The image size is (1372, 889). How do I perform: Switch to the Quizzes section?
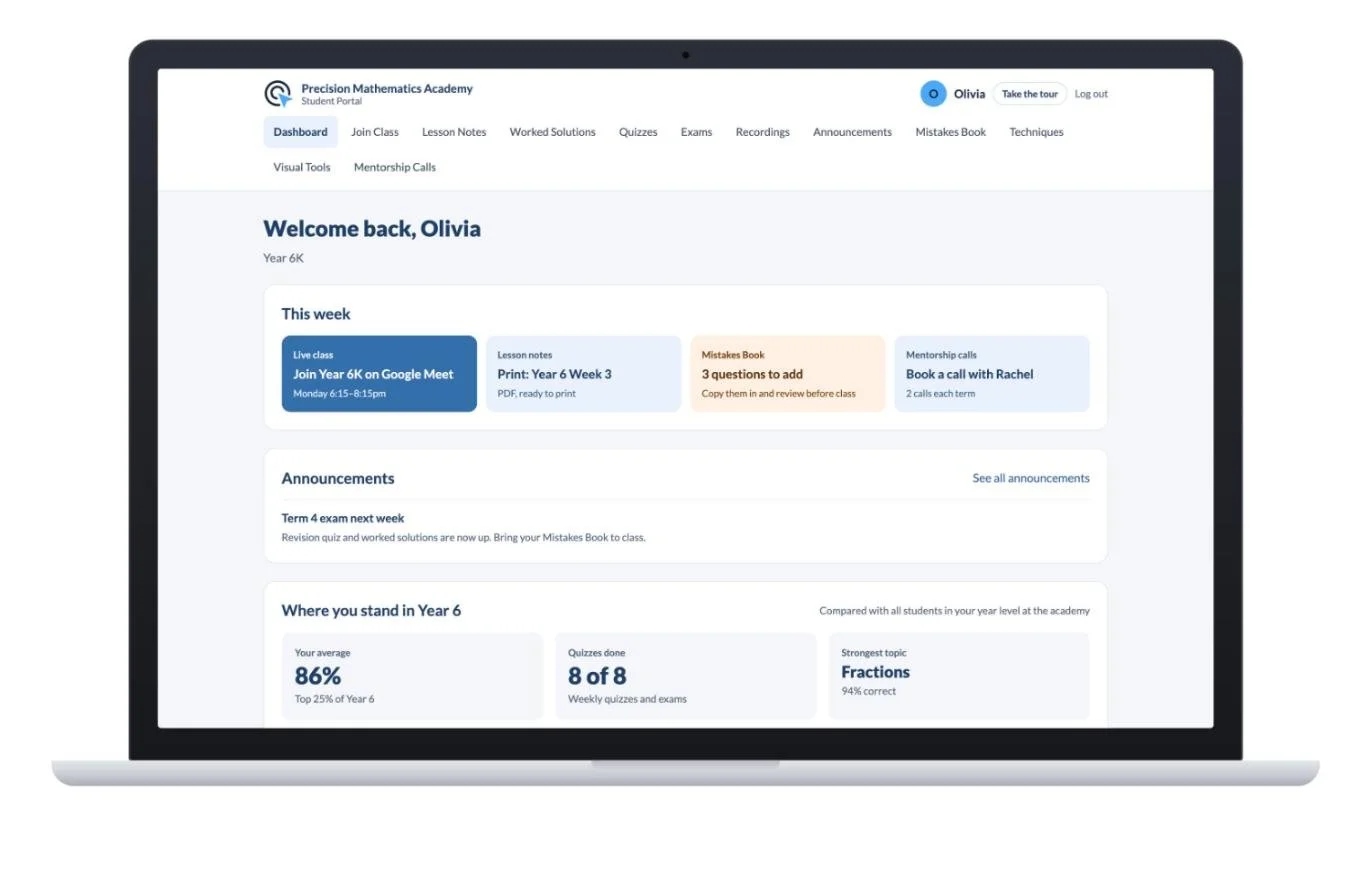point(638,132)
